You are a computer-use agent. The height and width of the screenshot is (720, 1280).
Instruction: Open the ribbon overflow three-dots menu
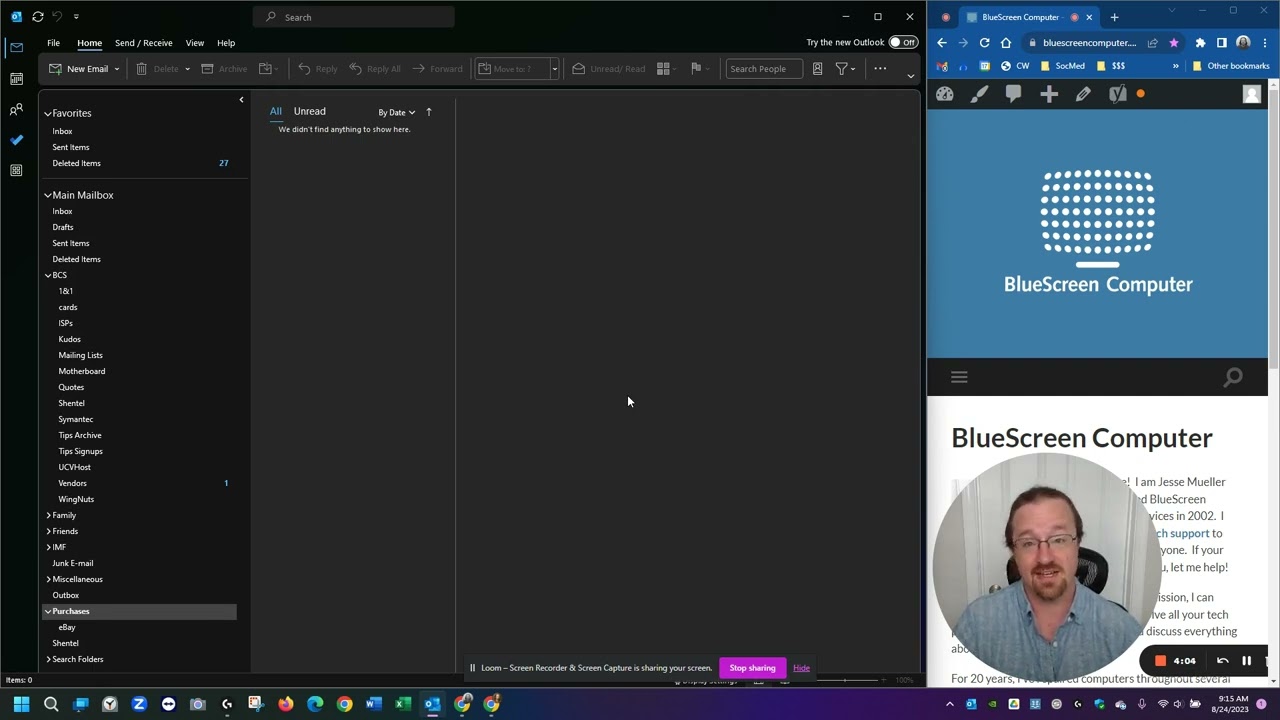click(x=880, y=69)
